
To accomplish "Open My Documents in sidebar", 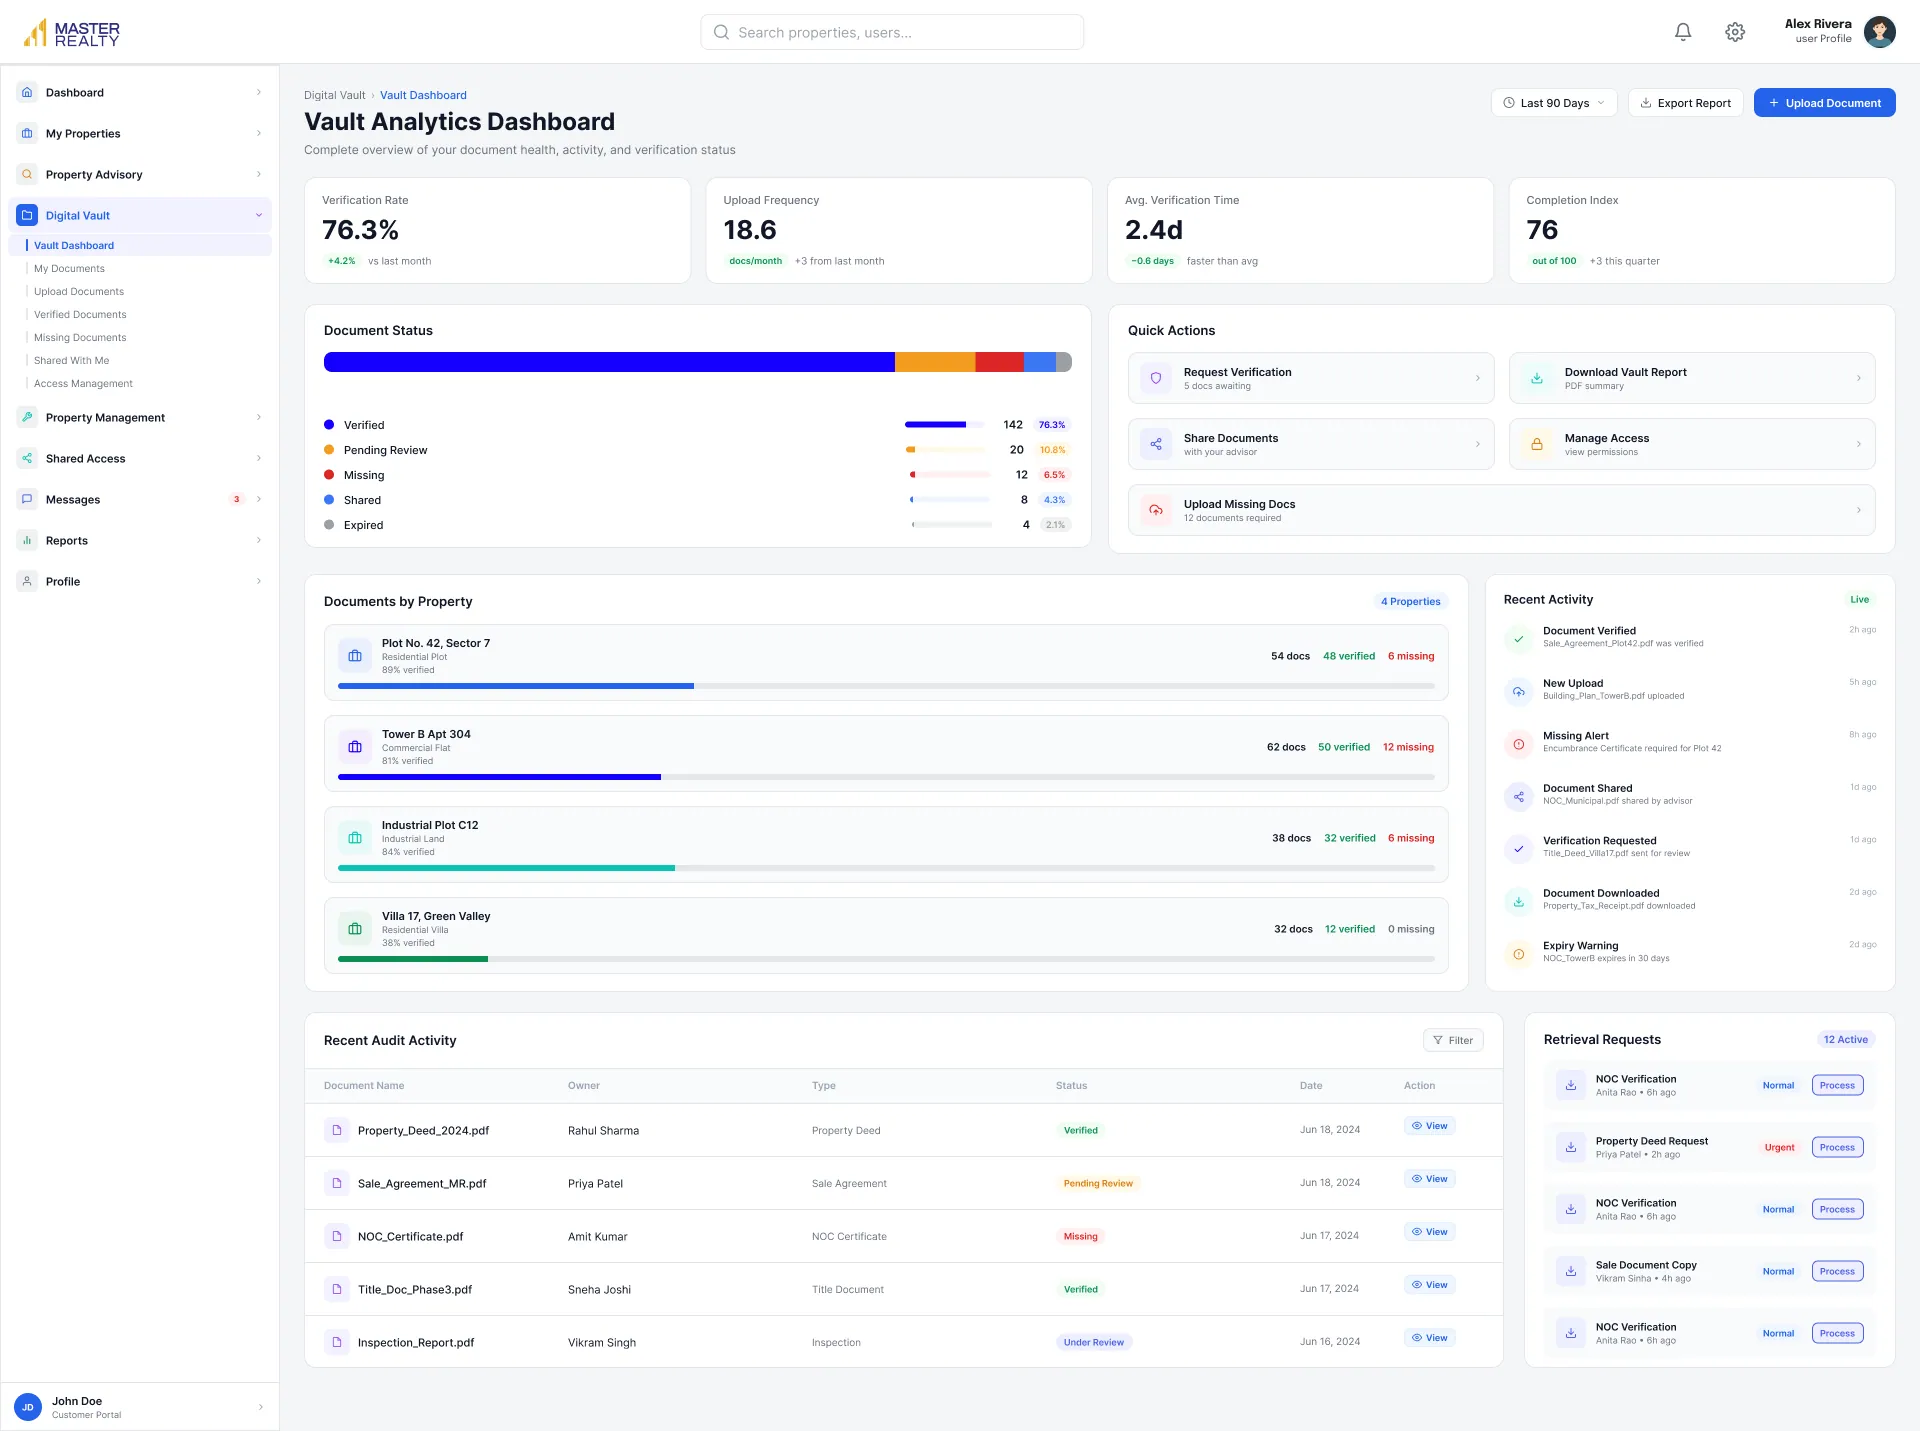I will click(69, 268).
